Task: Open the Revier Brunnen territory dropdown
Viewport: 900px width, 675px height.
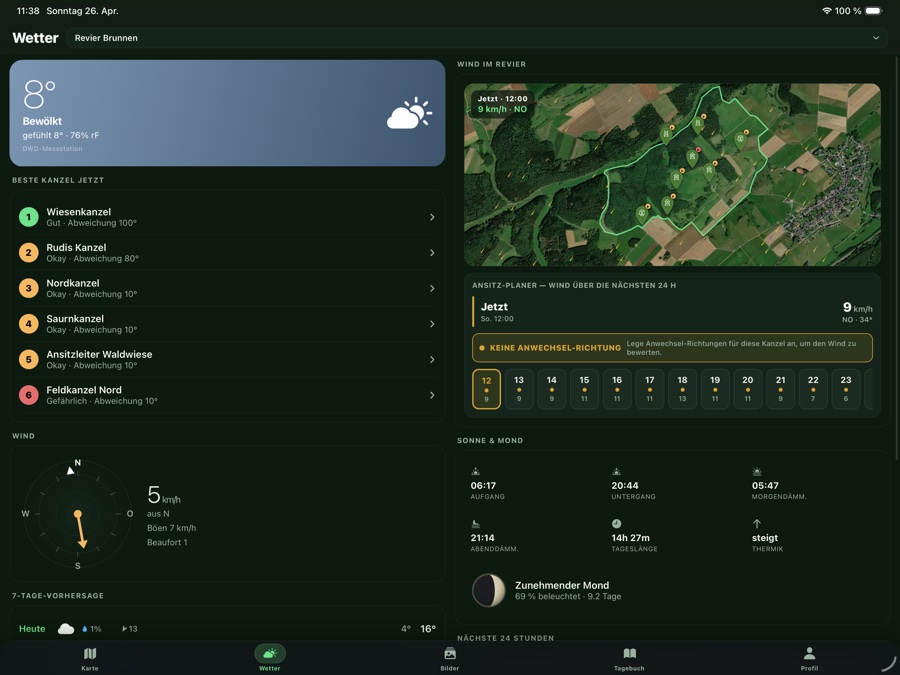Action: (x=477, y=38)
